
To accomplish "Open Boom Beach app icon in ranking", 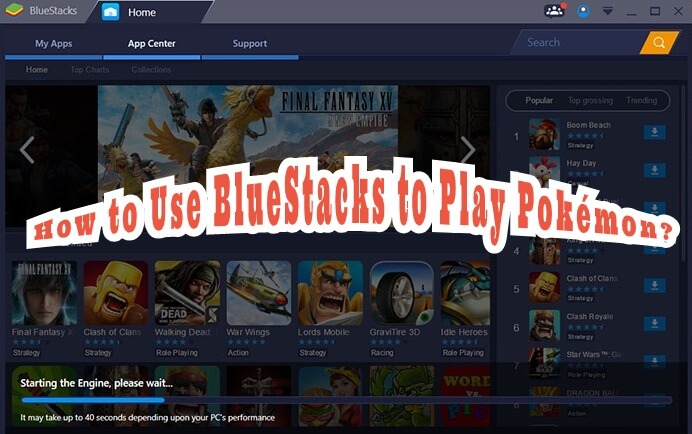I will (x=544, y=134).
